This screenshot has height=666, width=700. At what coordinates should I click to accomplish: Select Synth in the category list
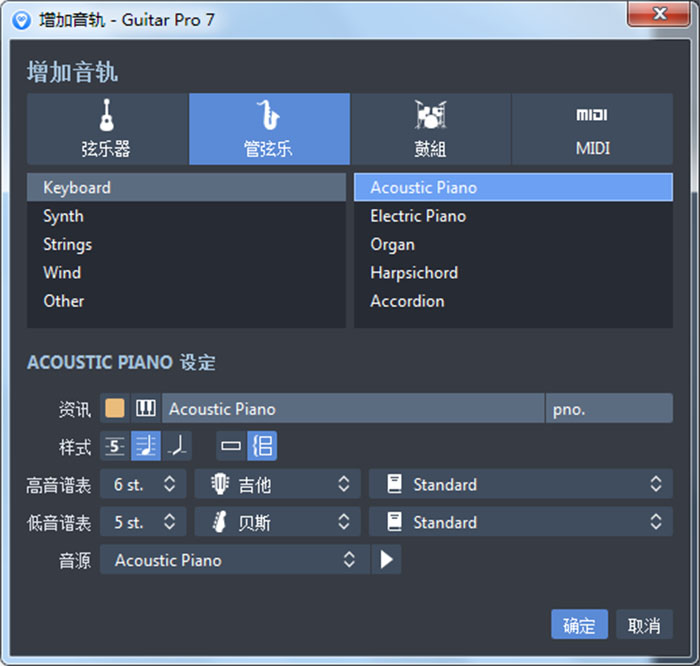coord(63,216)
